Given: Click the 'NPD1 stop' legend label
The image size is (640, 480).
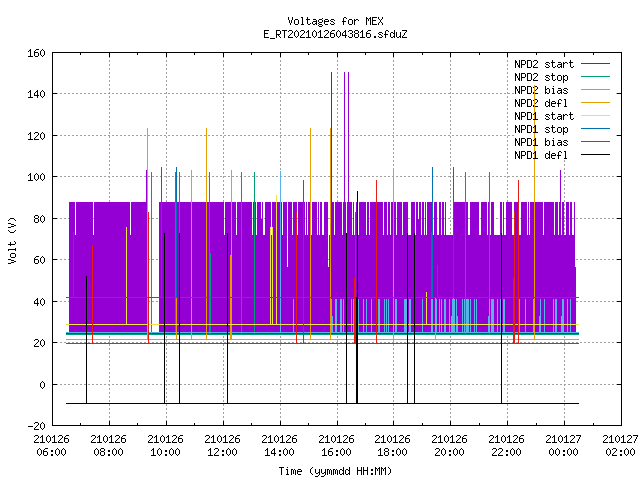Looking at the screenshot, I should pos(541,129).
